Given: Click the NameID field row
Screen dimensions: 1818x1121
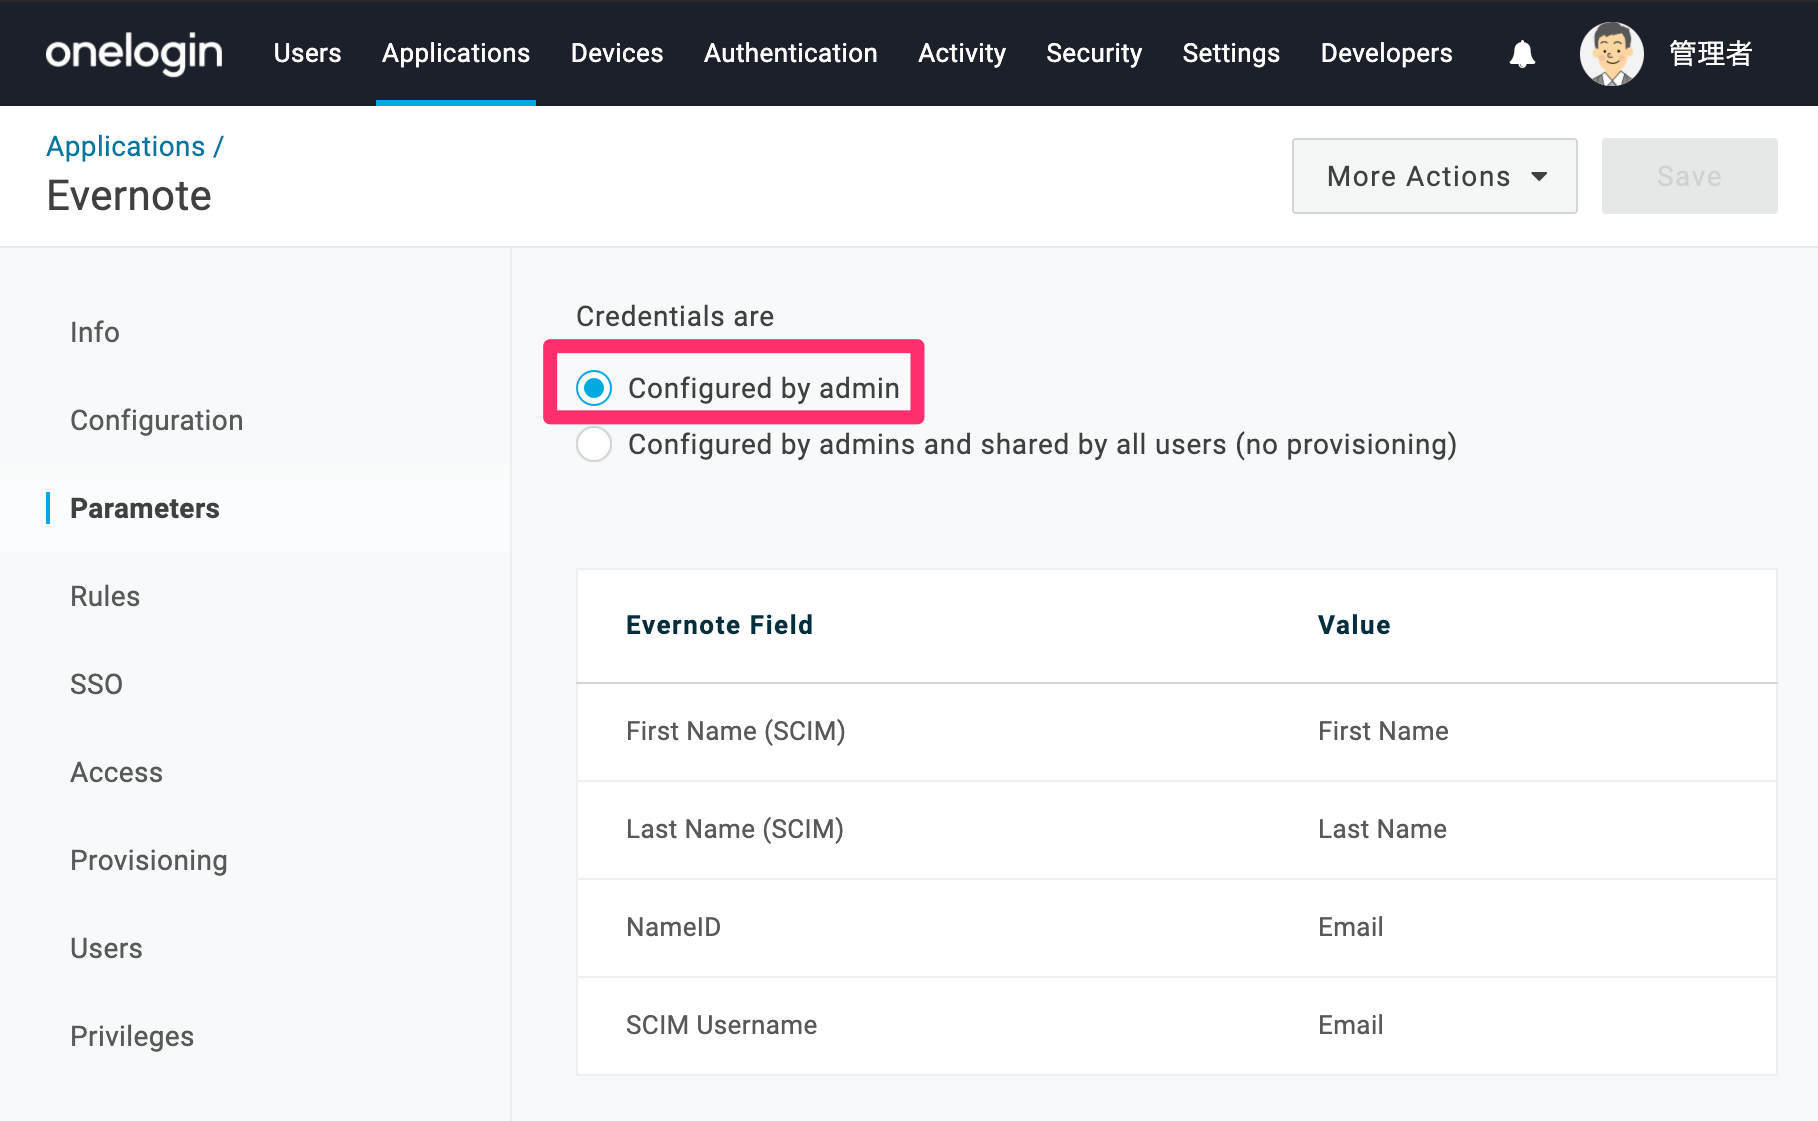Looking at the screenshot, I should click(x=1176, y=928).
